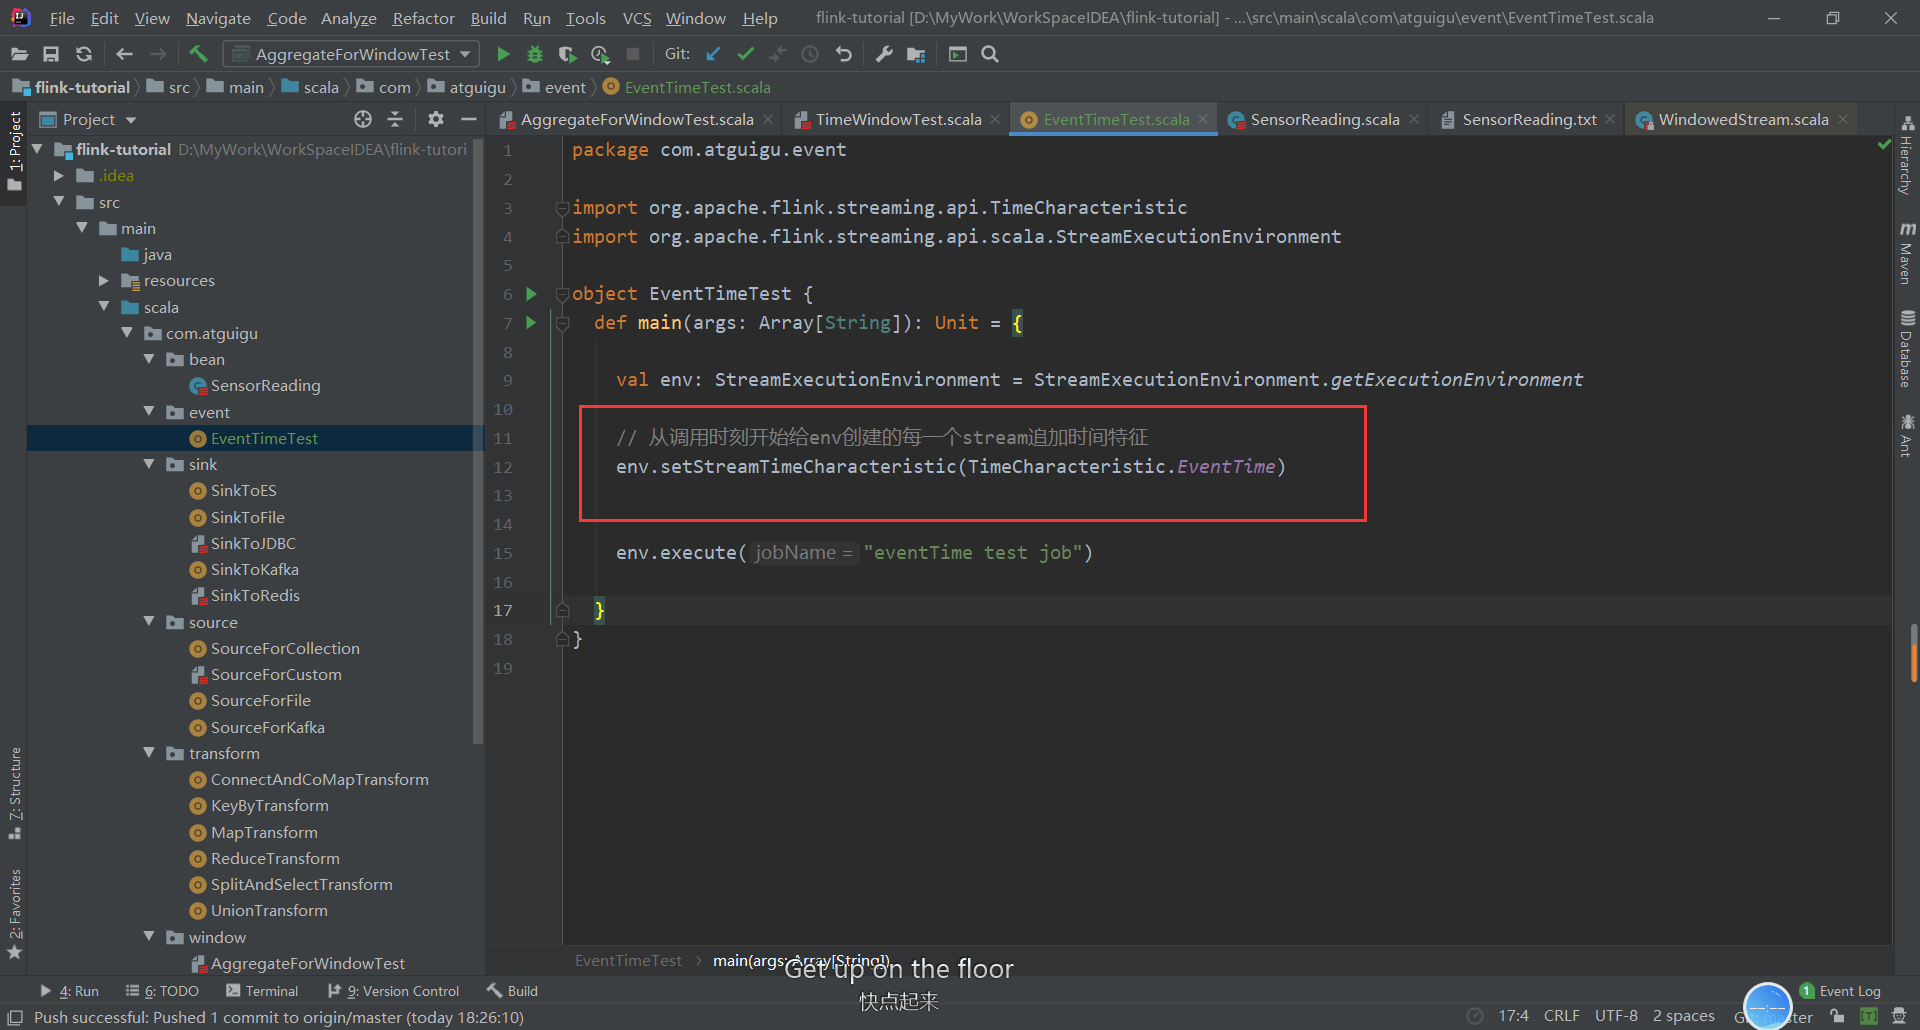Collapse the sink package in the Project tree
Image resolution: width=1920 pixels, height=1030 pixels.
coord(149,464)
